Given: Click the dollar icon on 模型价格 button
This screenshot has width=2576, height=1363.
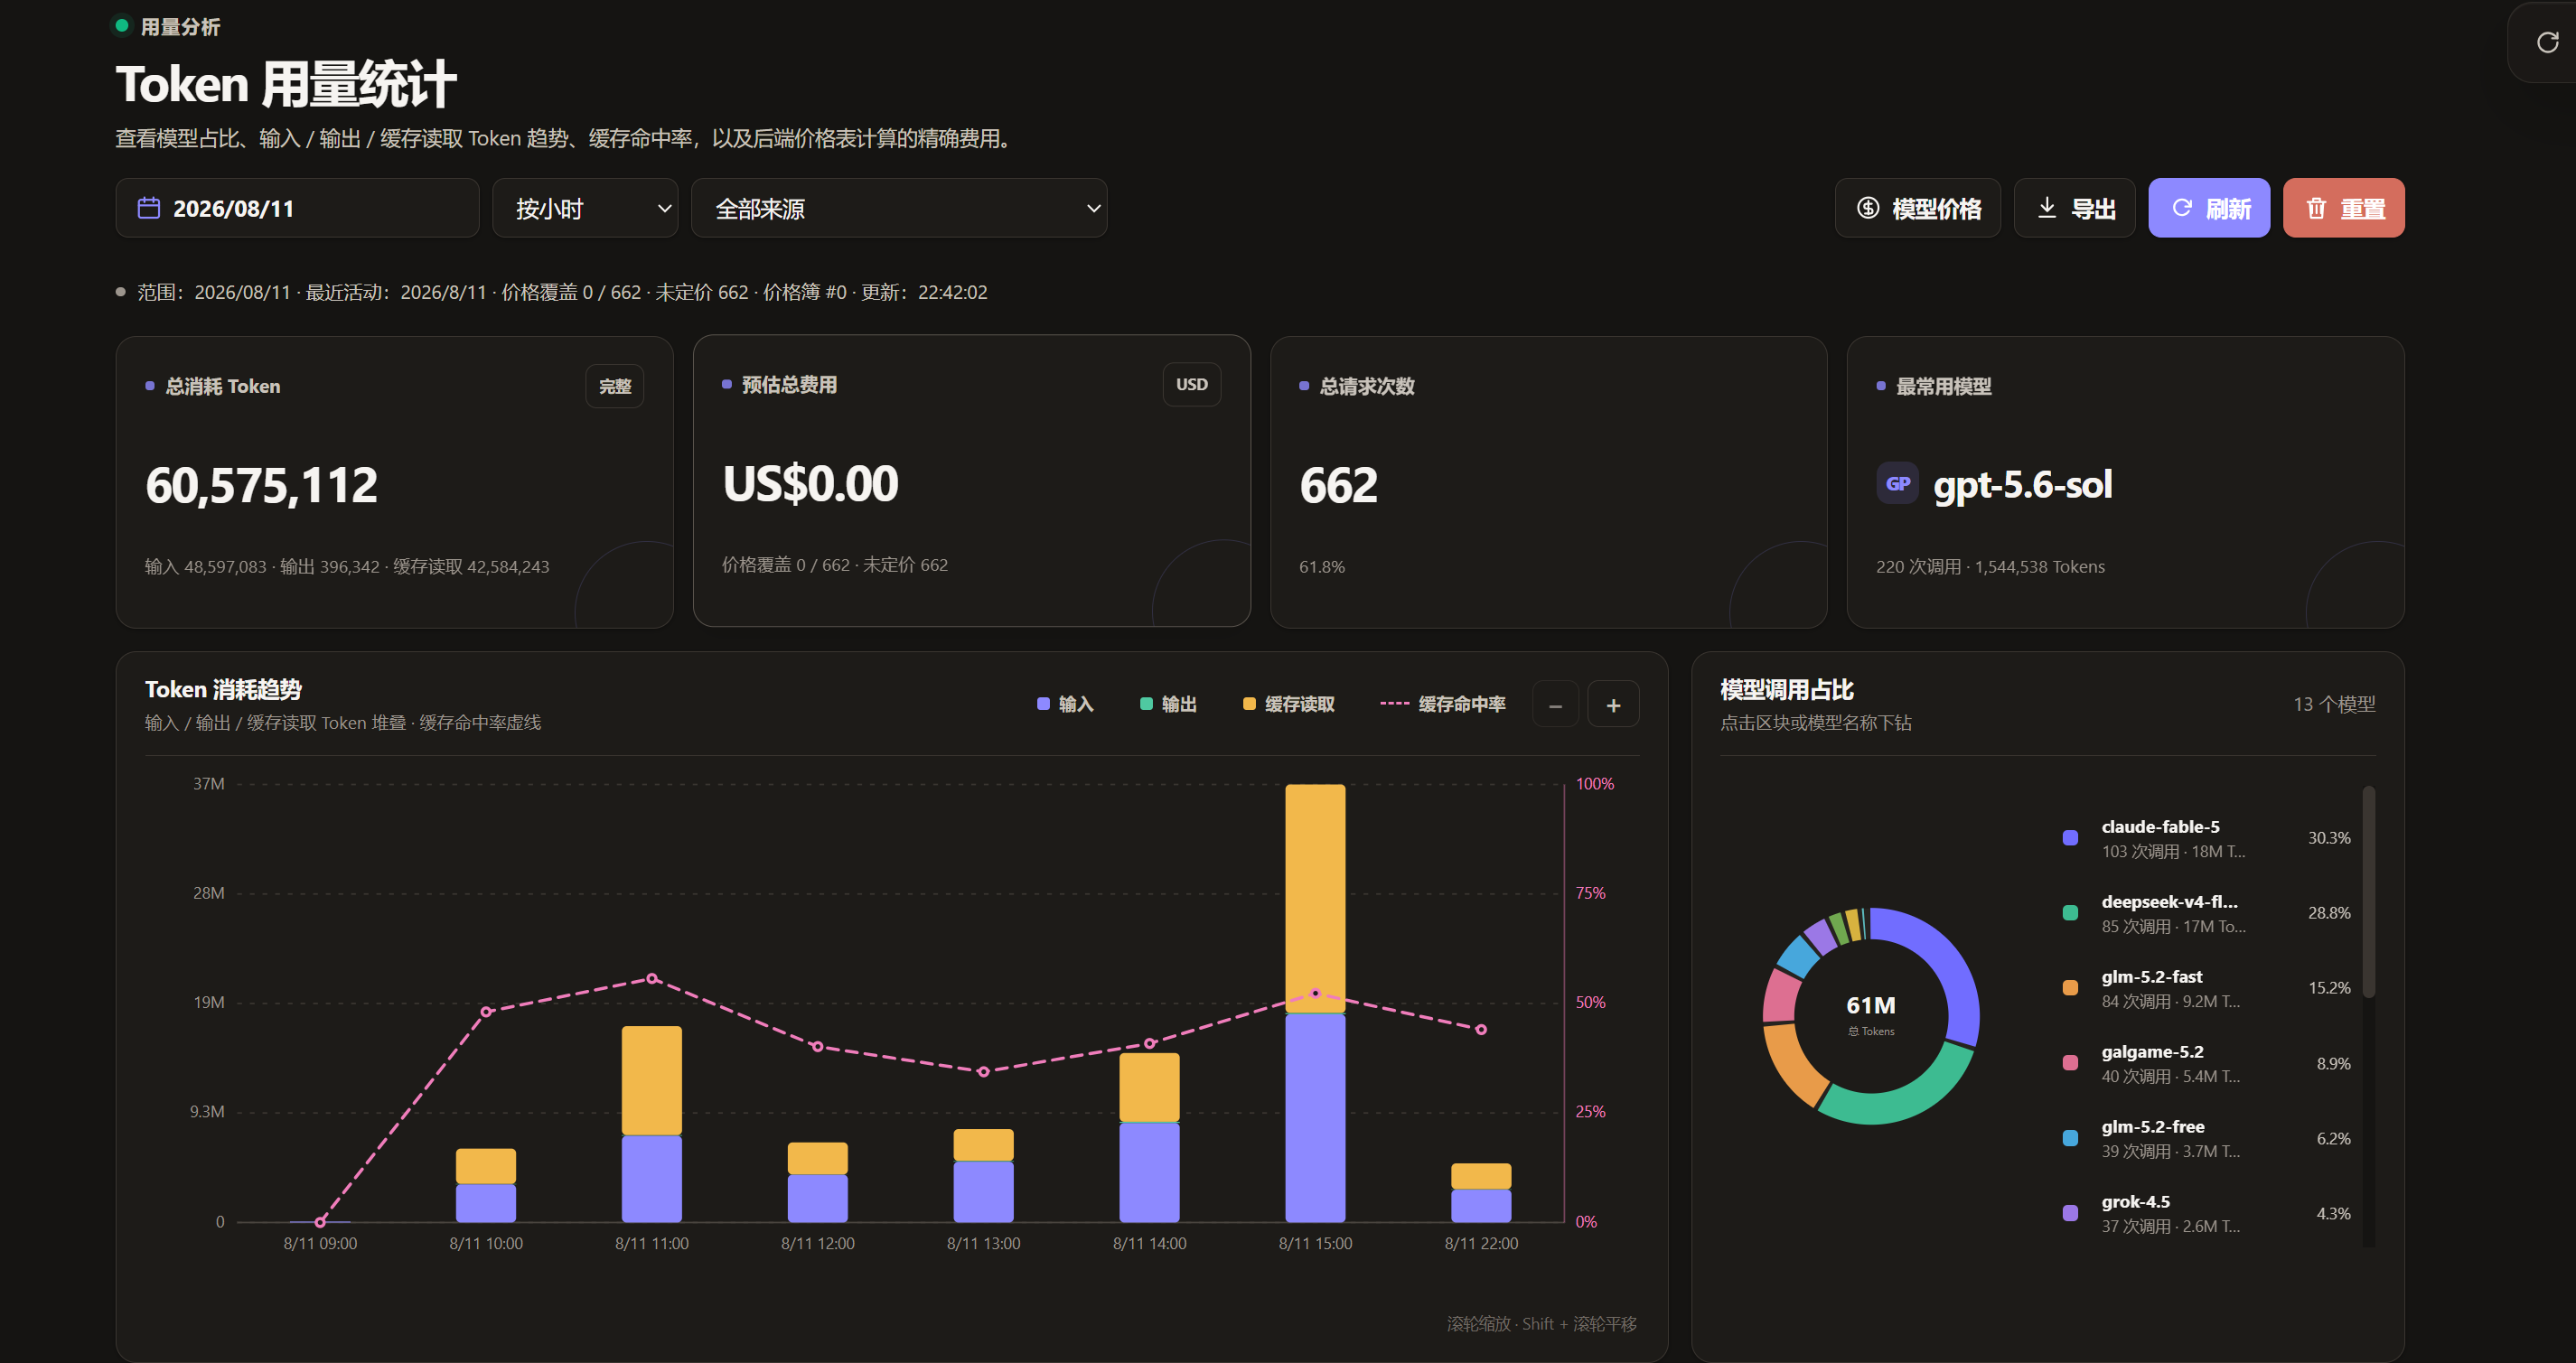Looking at the screenshot, I should tap(1867, 208).
